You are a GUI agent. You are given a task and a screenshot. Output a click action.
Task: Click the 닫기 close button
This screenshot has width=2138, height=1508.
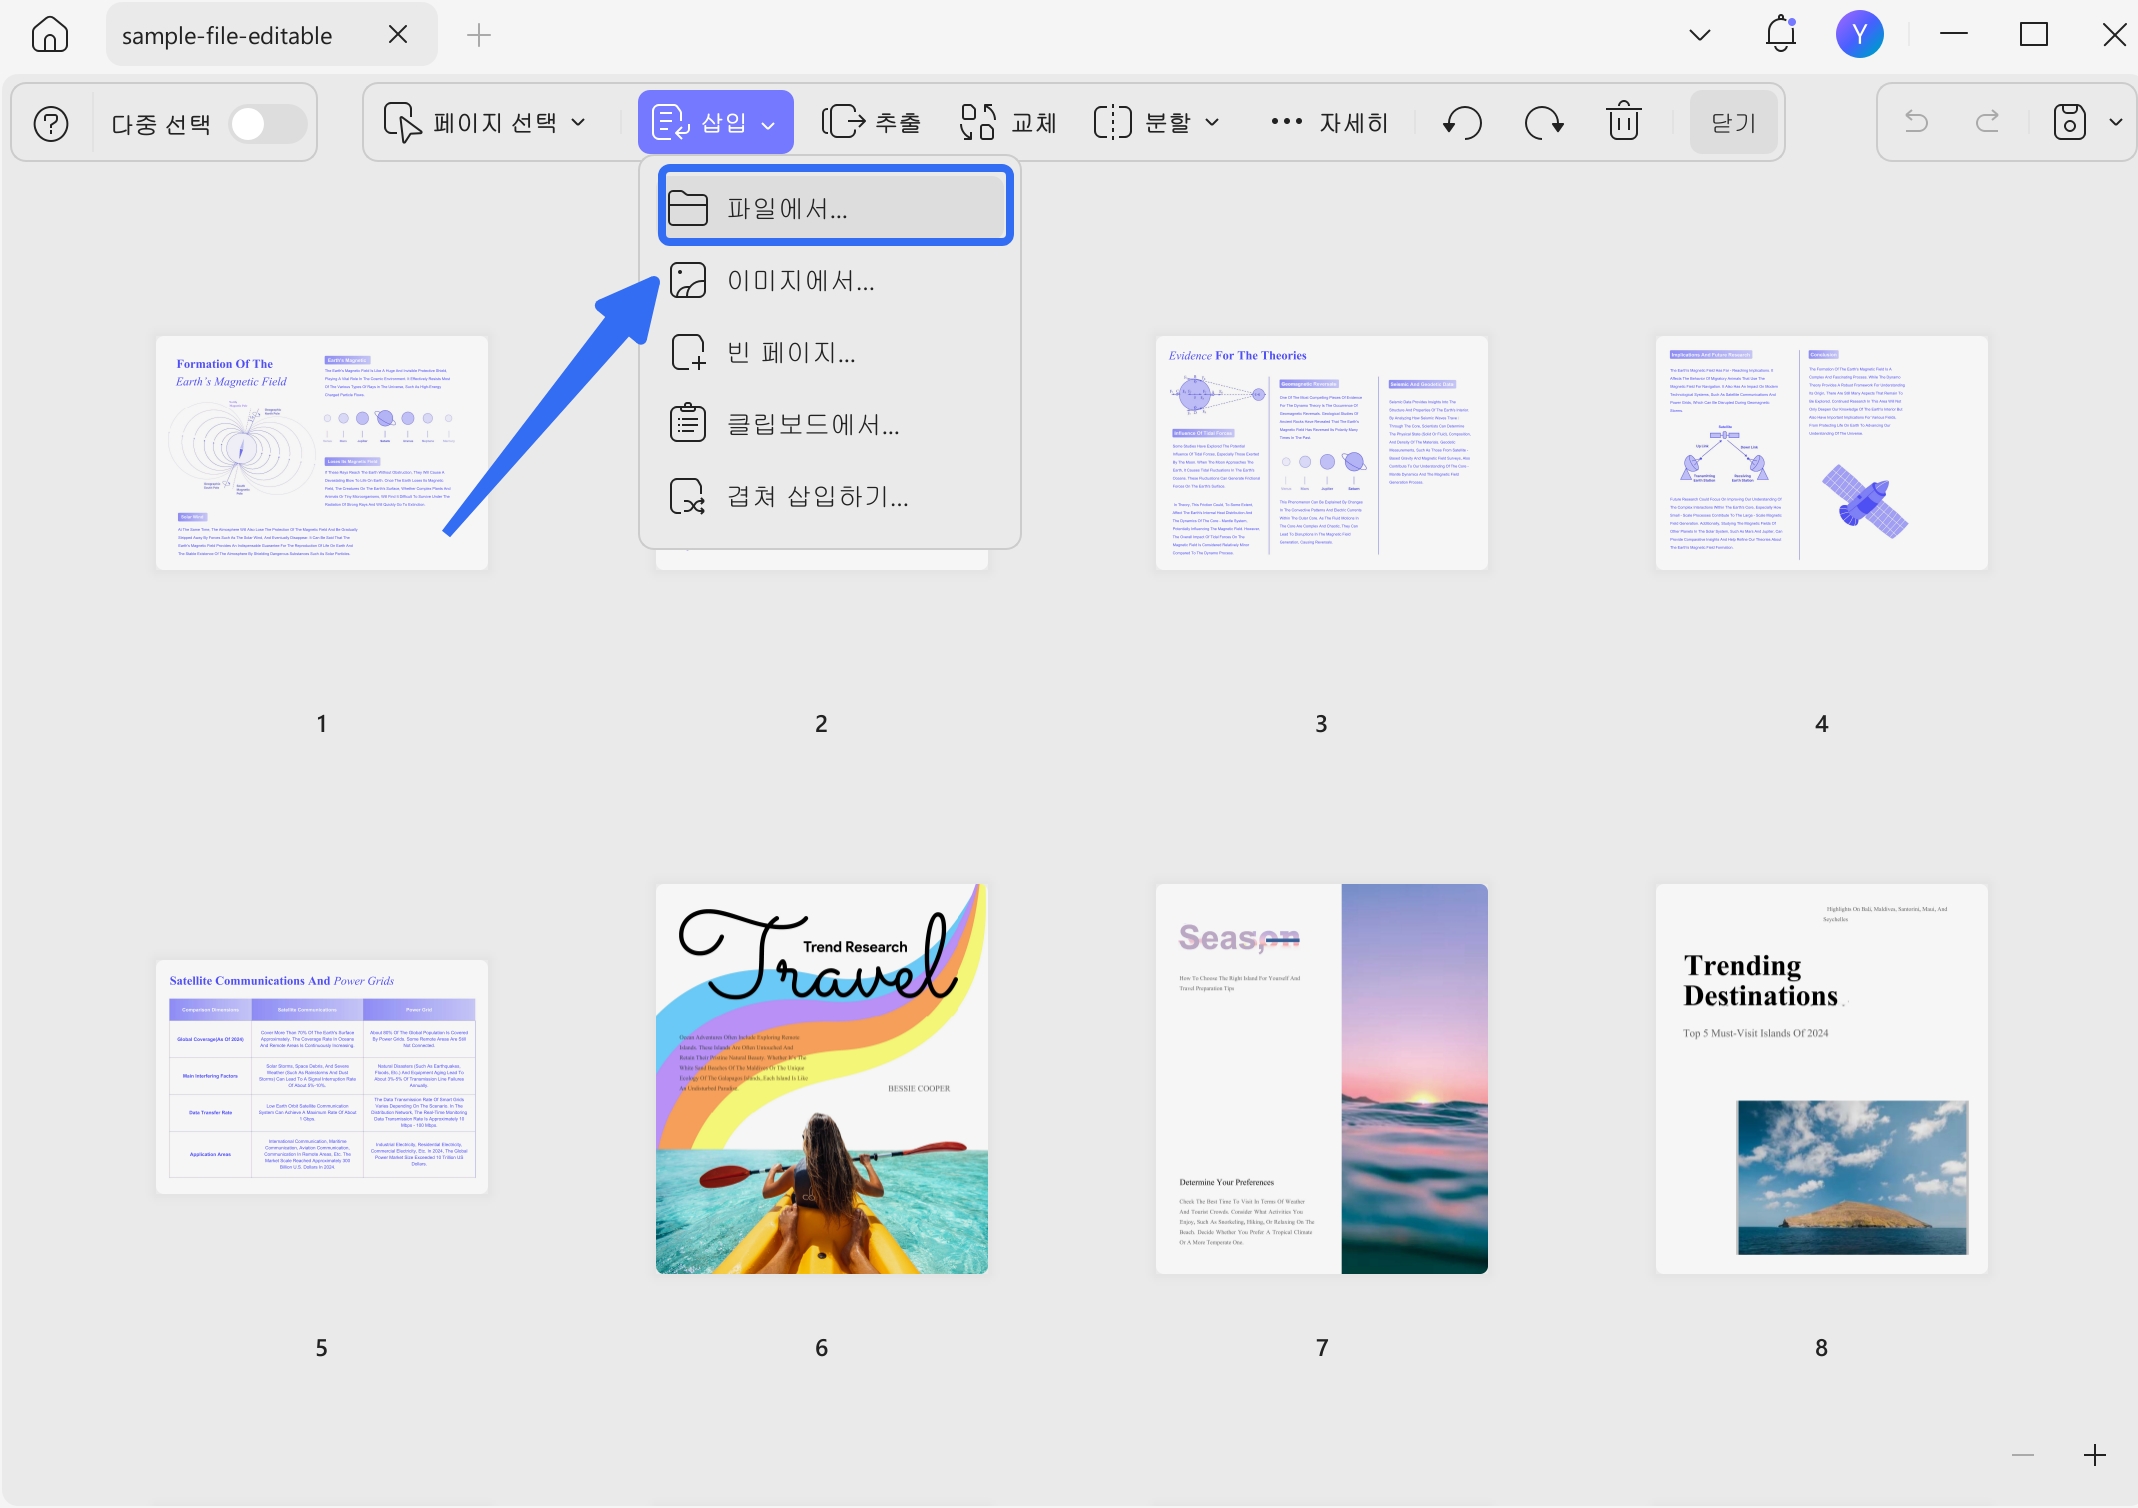point(1734,123)
